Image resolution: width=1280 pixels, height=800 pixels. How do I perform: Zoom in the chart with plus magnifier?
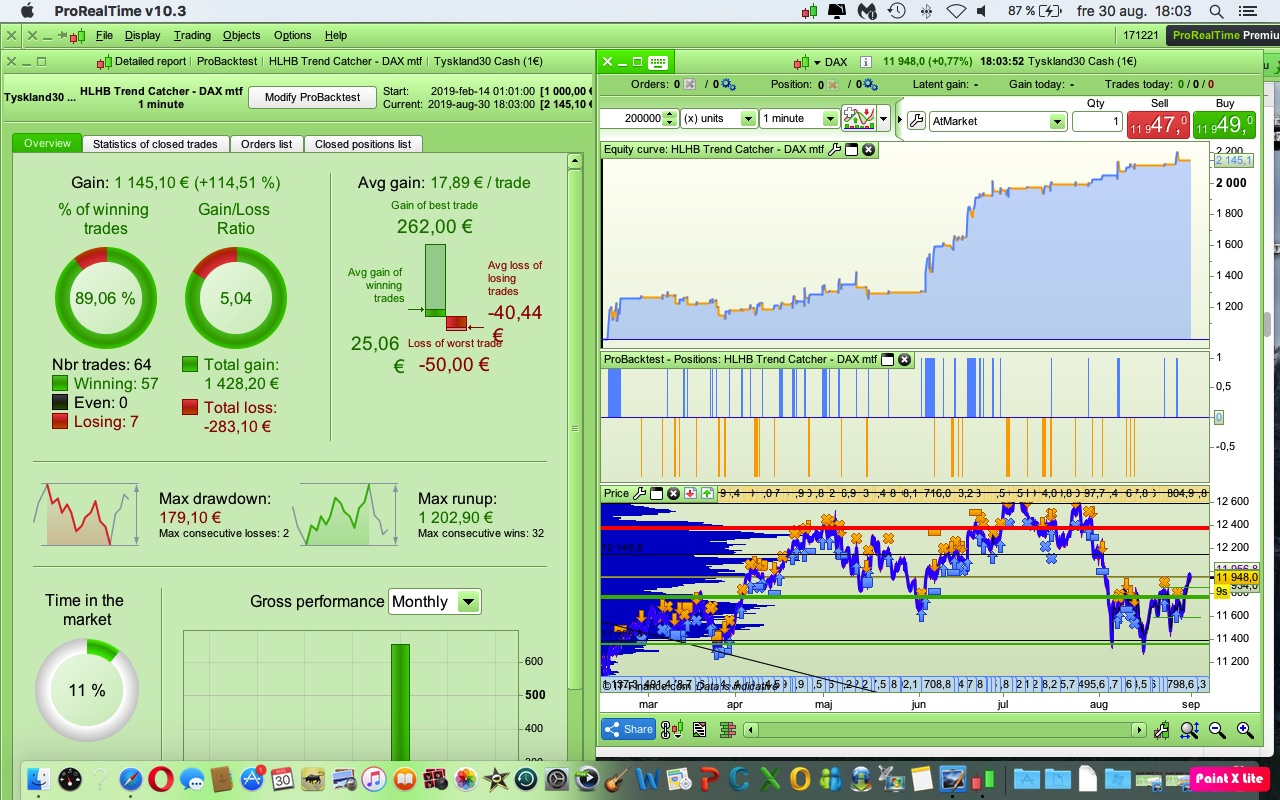click(x=1244, y=730)
